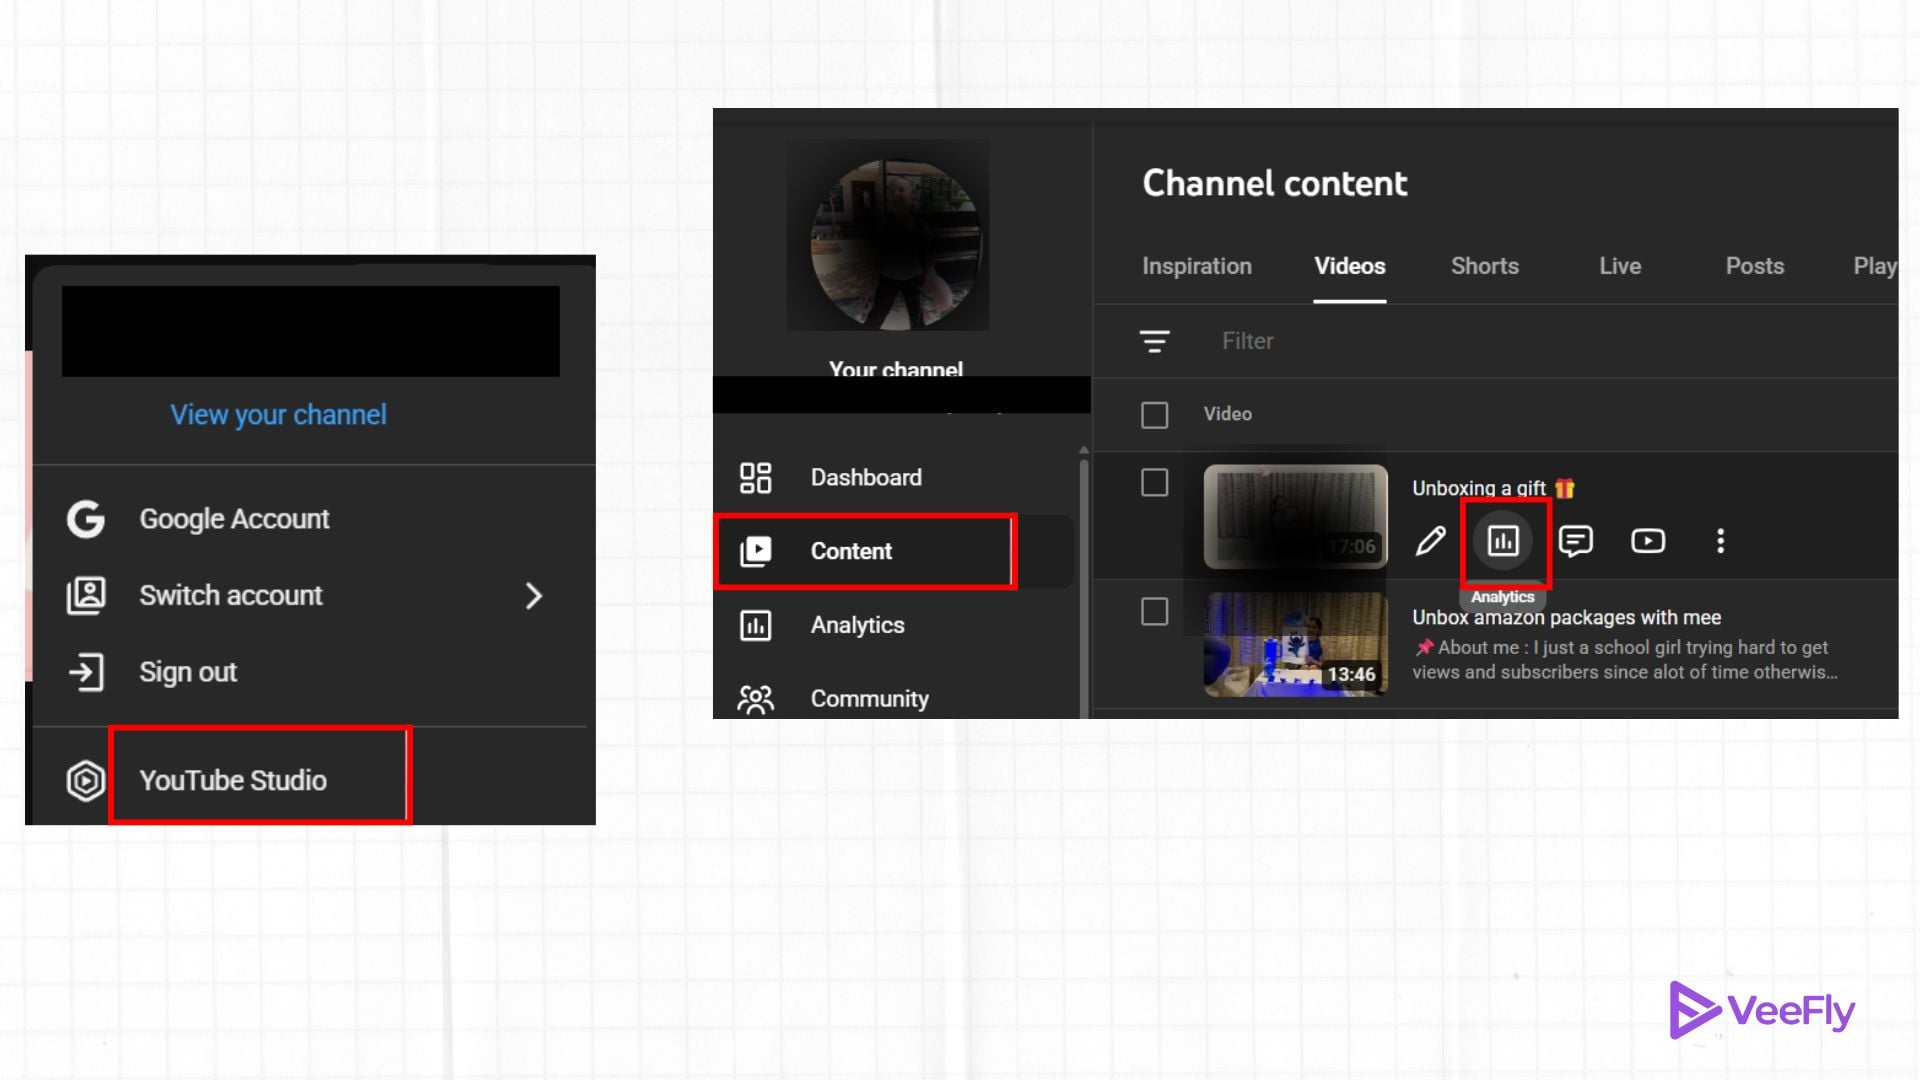Viewport: 1920px width, 1080px height.
Task: Open the Live tab
Action: pos(1619,266)
